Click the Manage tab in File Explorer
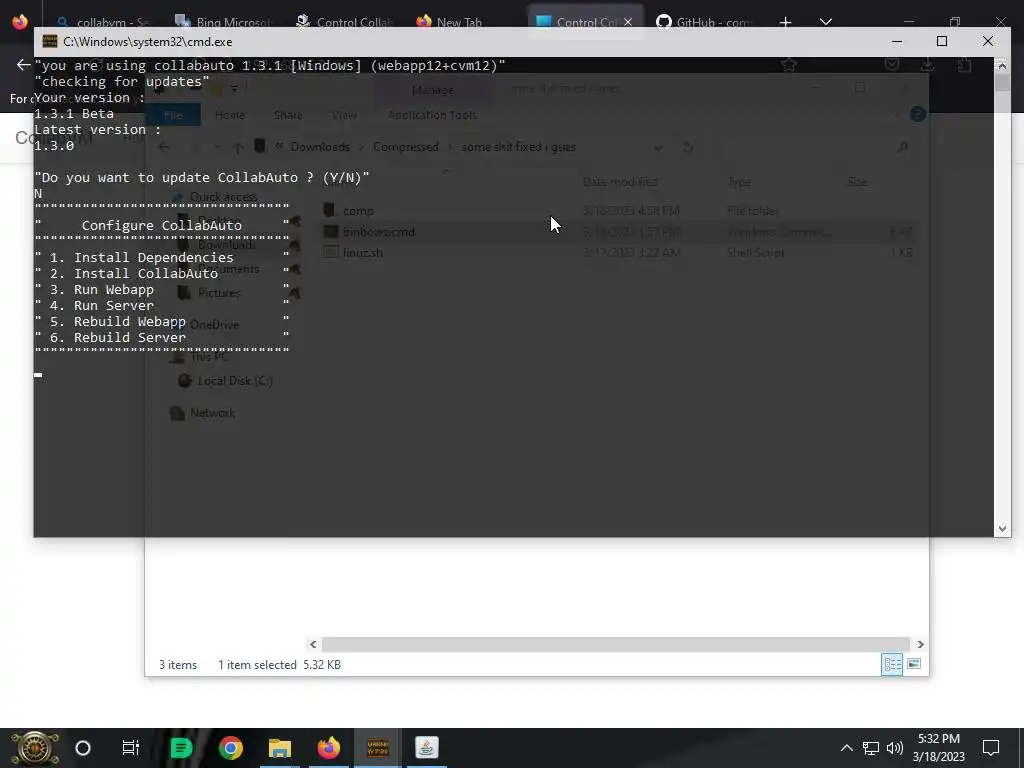 click(x=432, y=90)
